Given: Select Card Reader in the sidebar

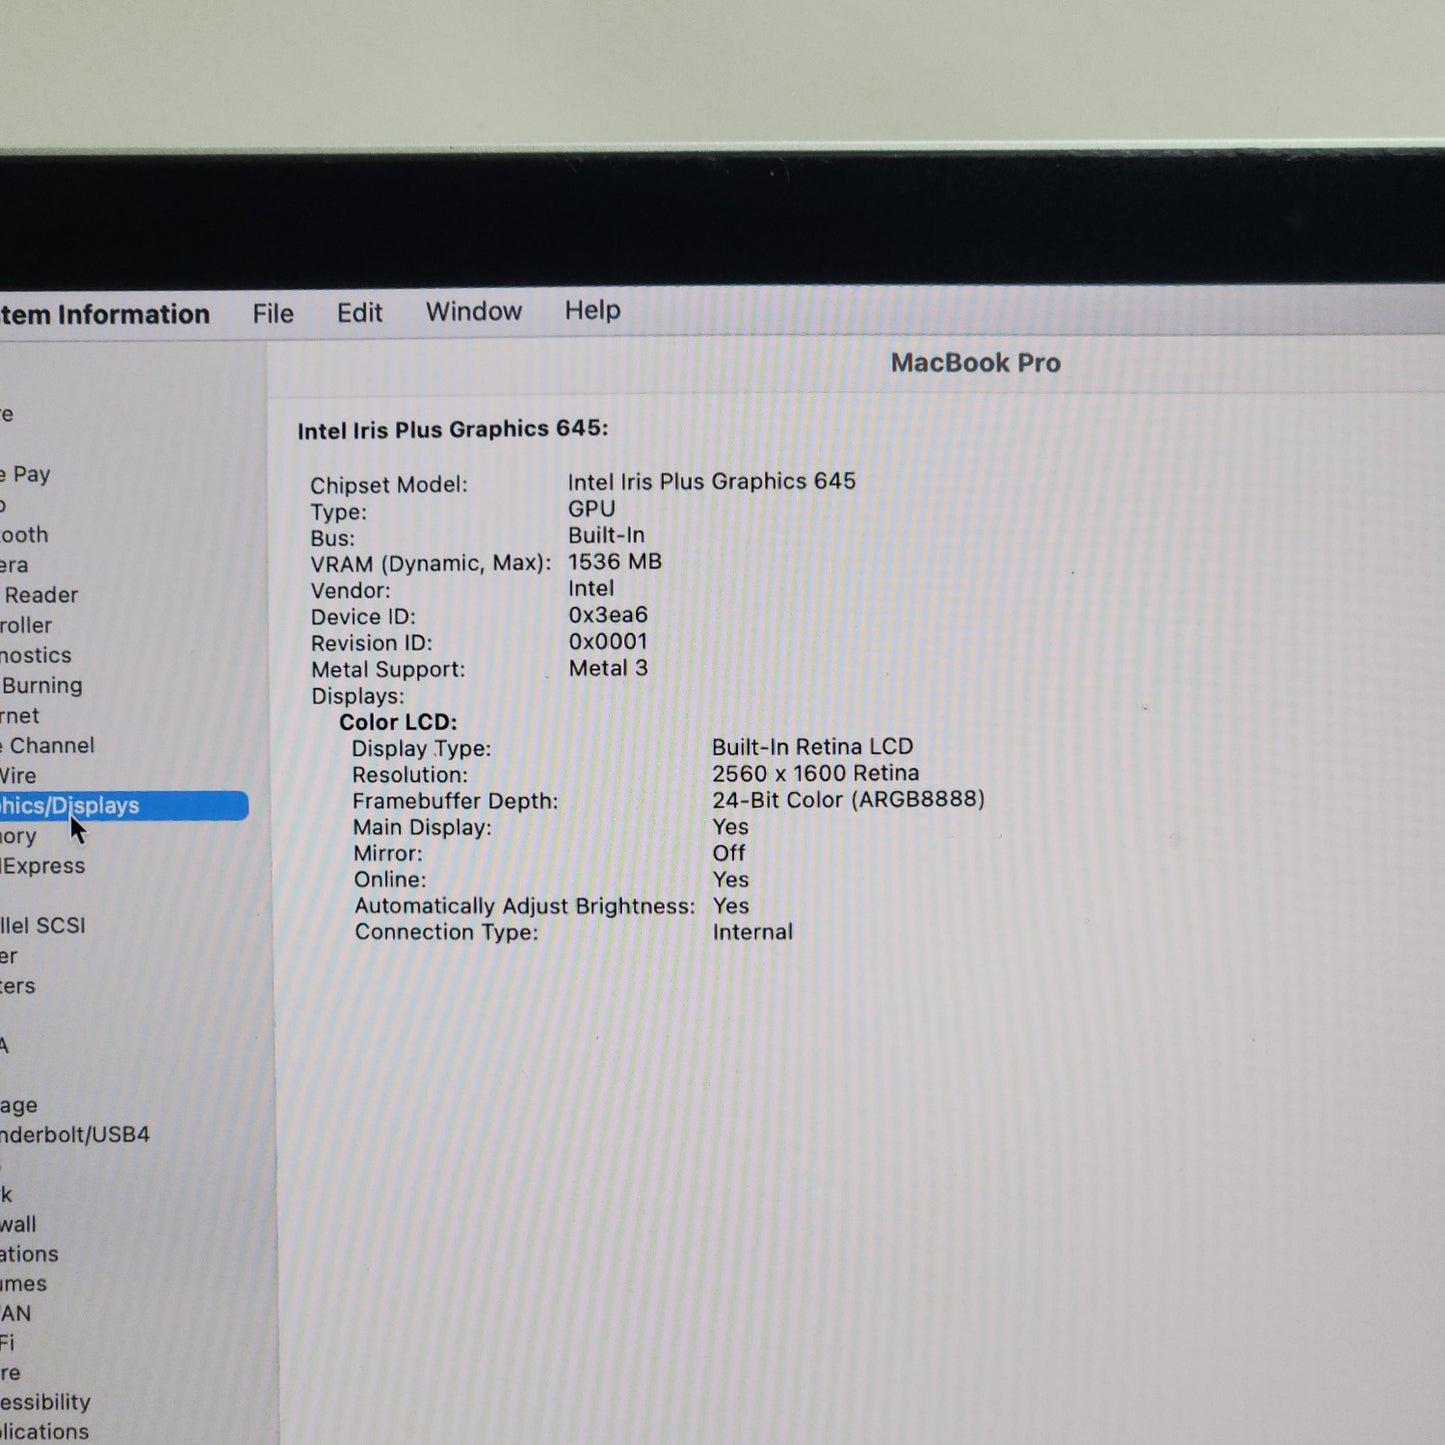Looking at the screenshot, I should [x=40, y=595].
